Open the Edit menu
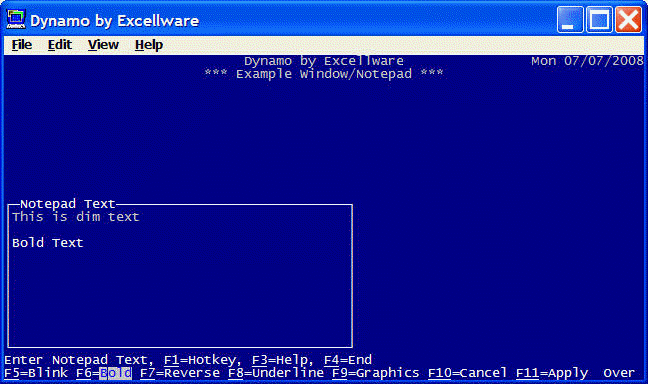 tap(60, 45)
